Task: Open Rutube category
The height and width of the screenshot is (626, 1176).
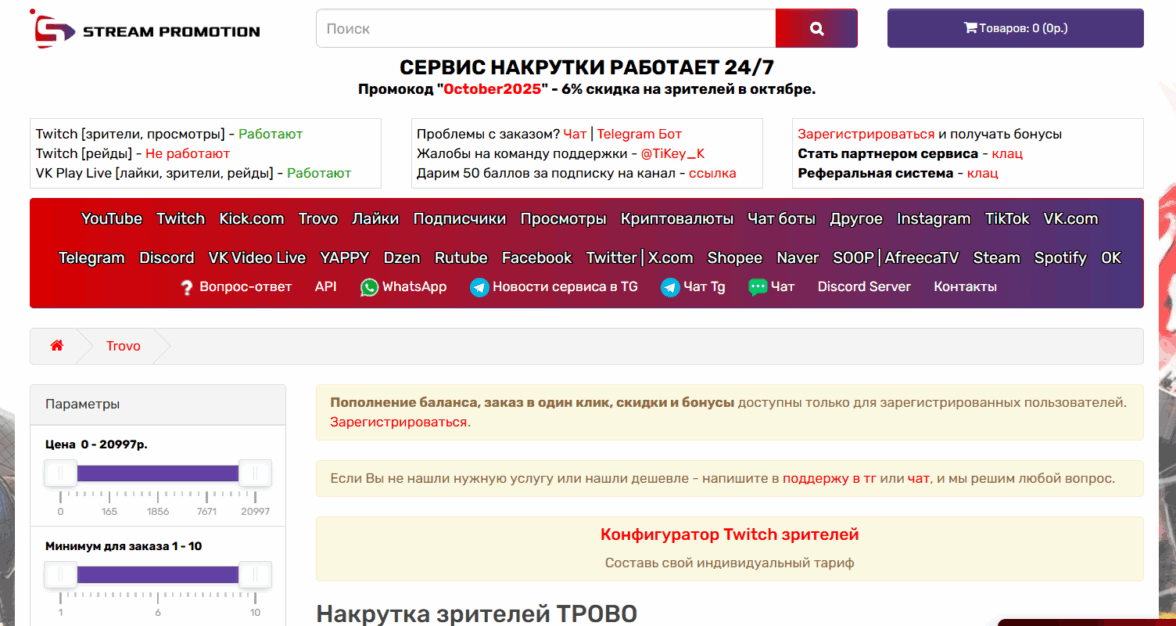Action: point(461,258)
